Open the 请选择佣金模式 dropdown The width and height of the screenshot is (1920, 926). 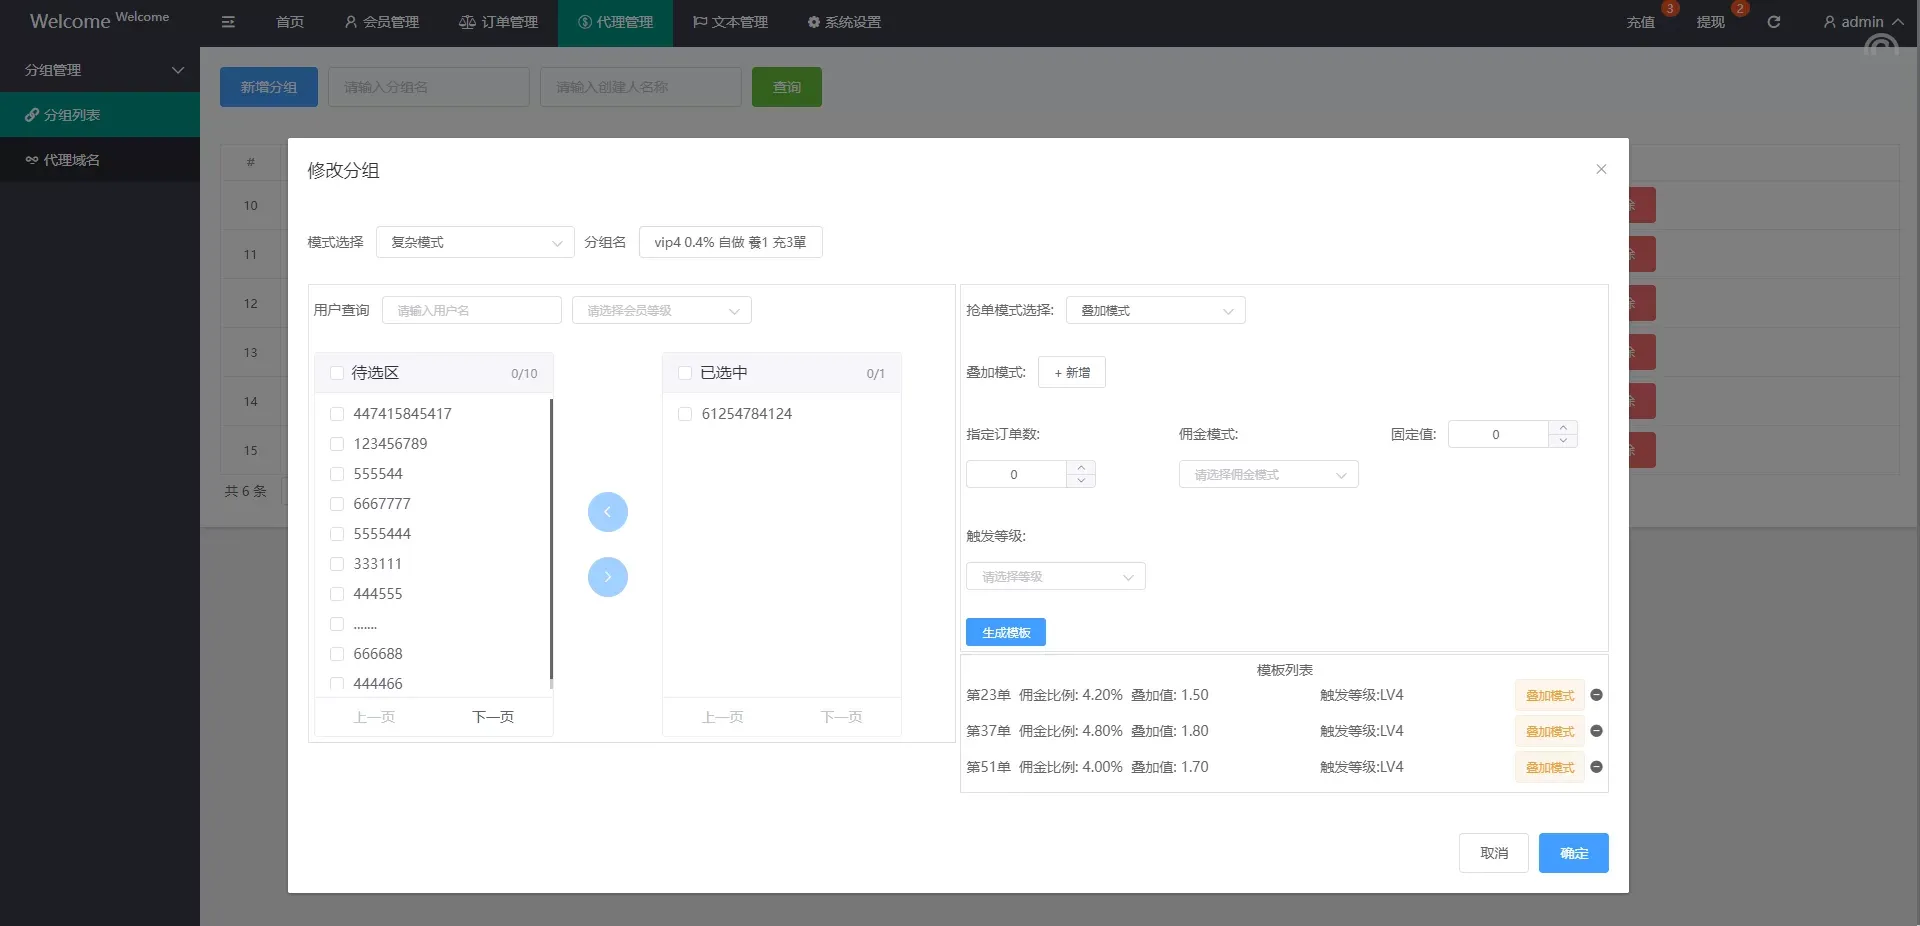point(1268,475)
